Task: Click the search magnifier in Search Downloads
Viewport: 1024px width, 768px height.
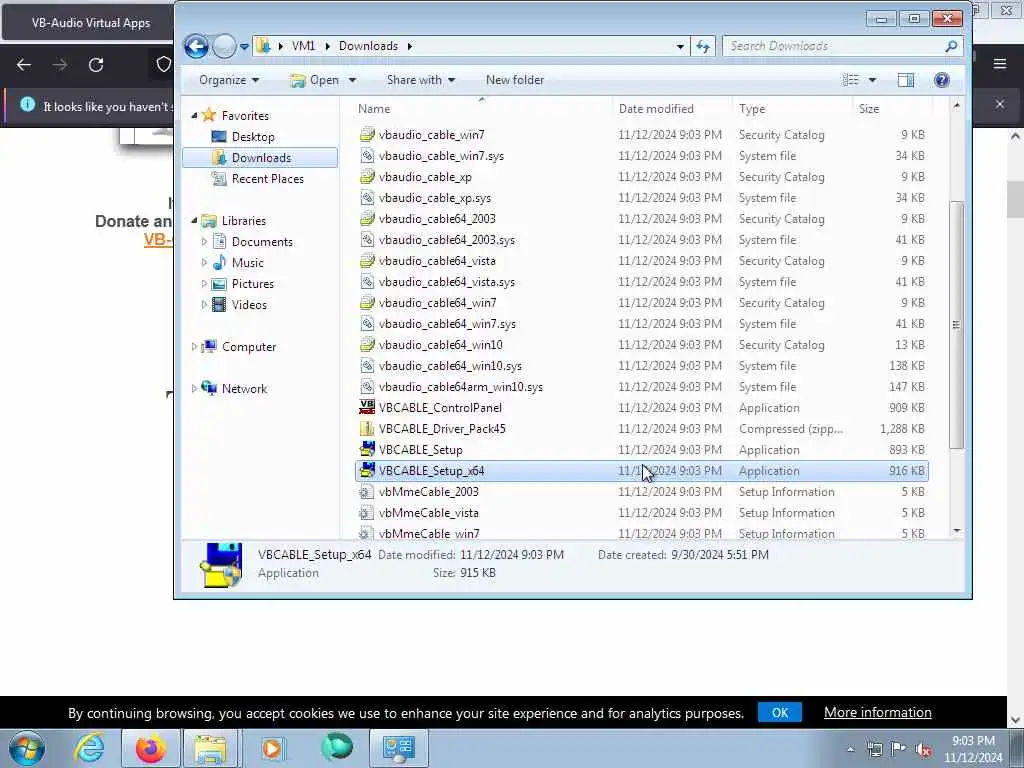Action: [951, 46]
